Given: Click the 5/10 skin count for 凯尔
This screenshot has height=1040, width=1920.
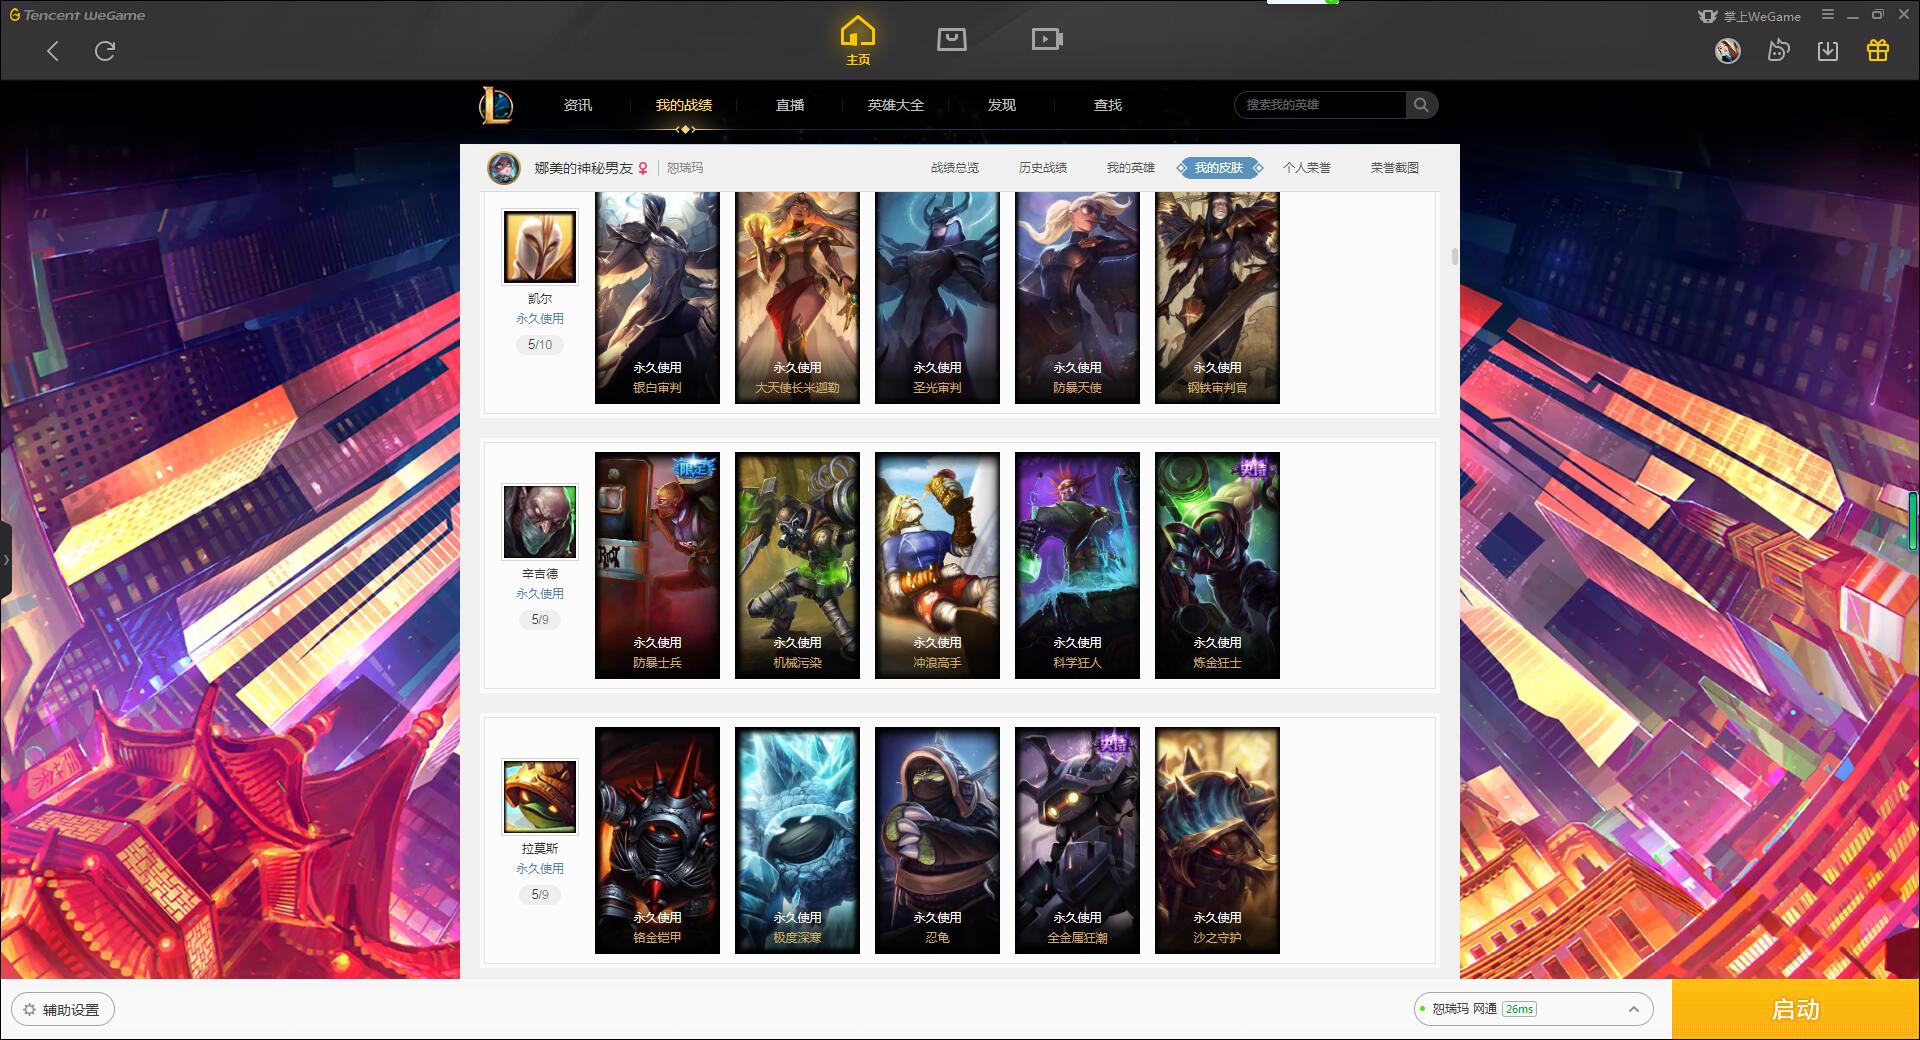Looking at the screenshot, I should click(x=540, y=345).
